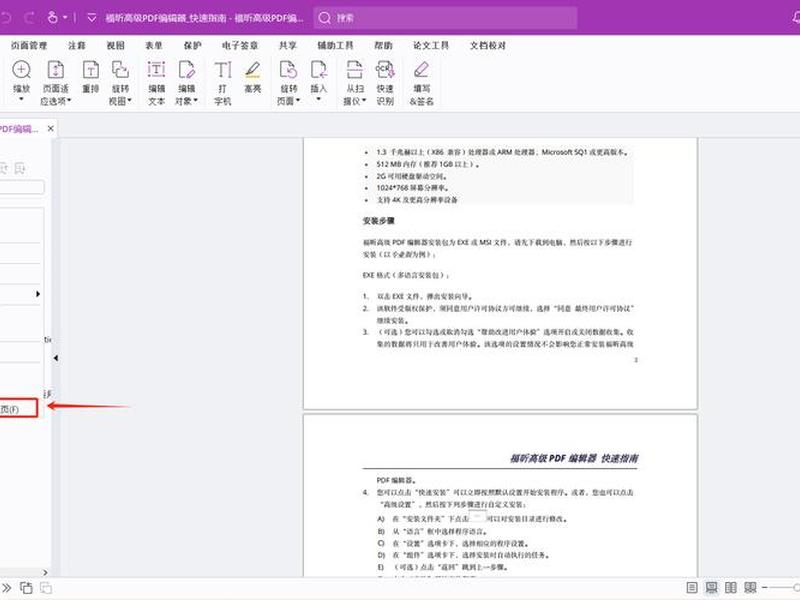Click the left panel search input box
The height and width of the screenshot is (600, 800).
tap(22, 187)
